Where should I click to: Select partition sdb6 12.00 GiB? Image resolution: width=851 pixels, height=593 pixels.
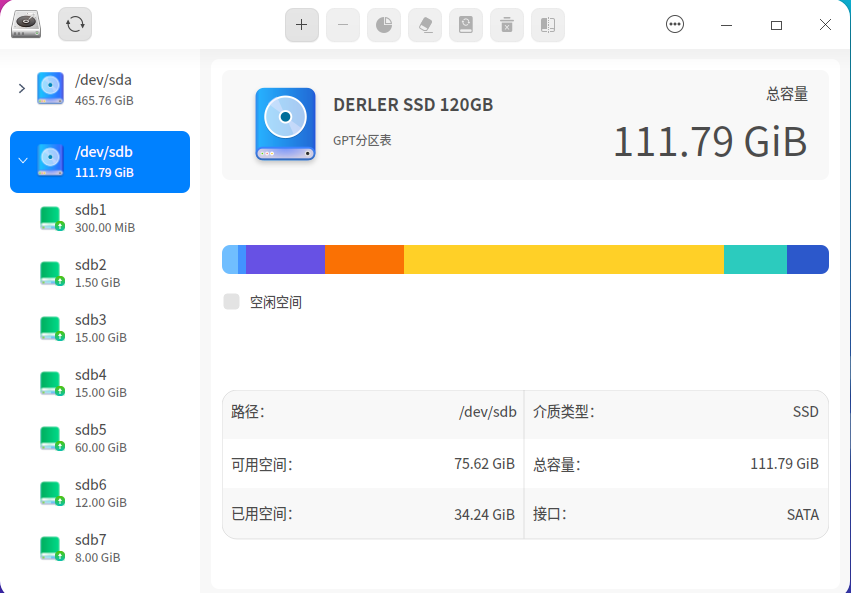pos(100,494)
